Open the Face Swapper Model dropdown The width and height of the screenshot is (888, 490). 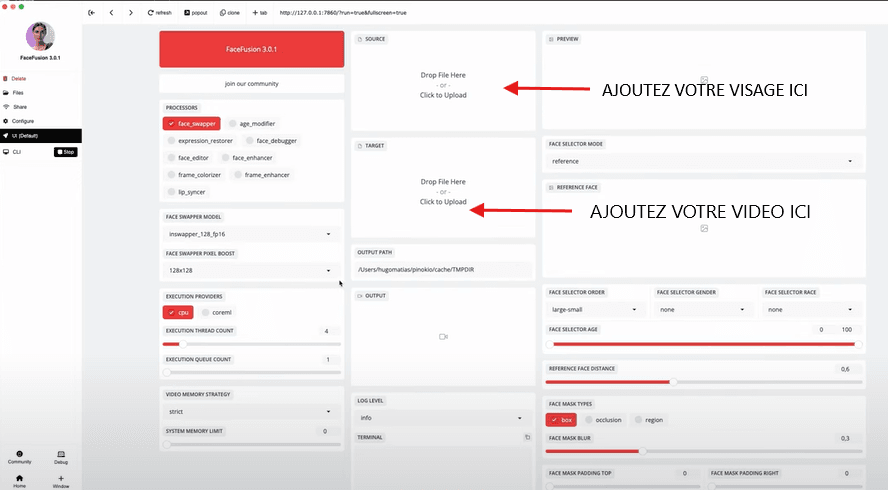pos(250,234)
